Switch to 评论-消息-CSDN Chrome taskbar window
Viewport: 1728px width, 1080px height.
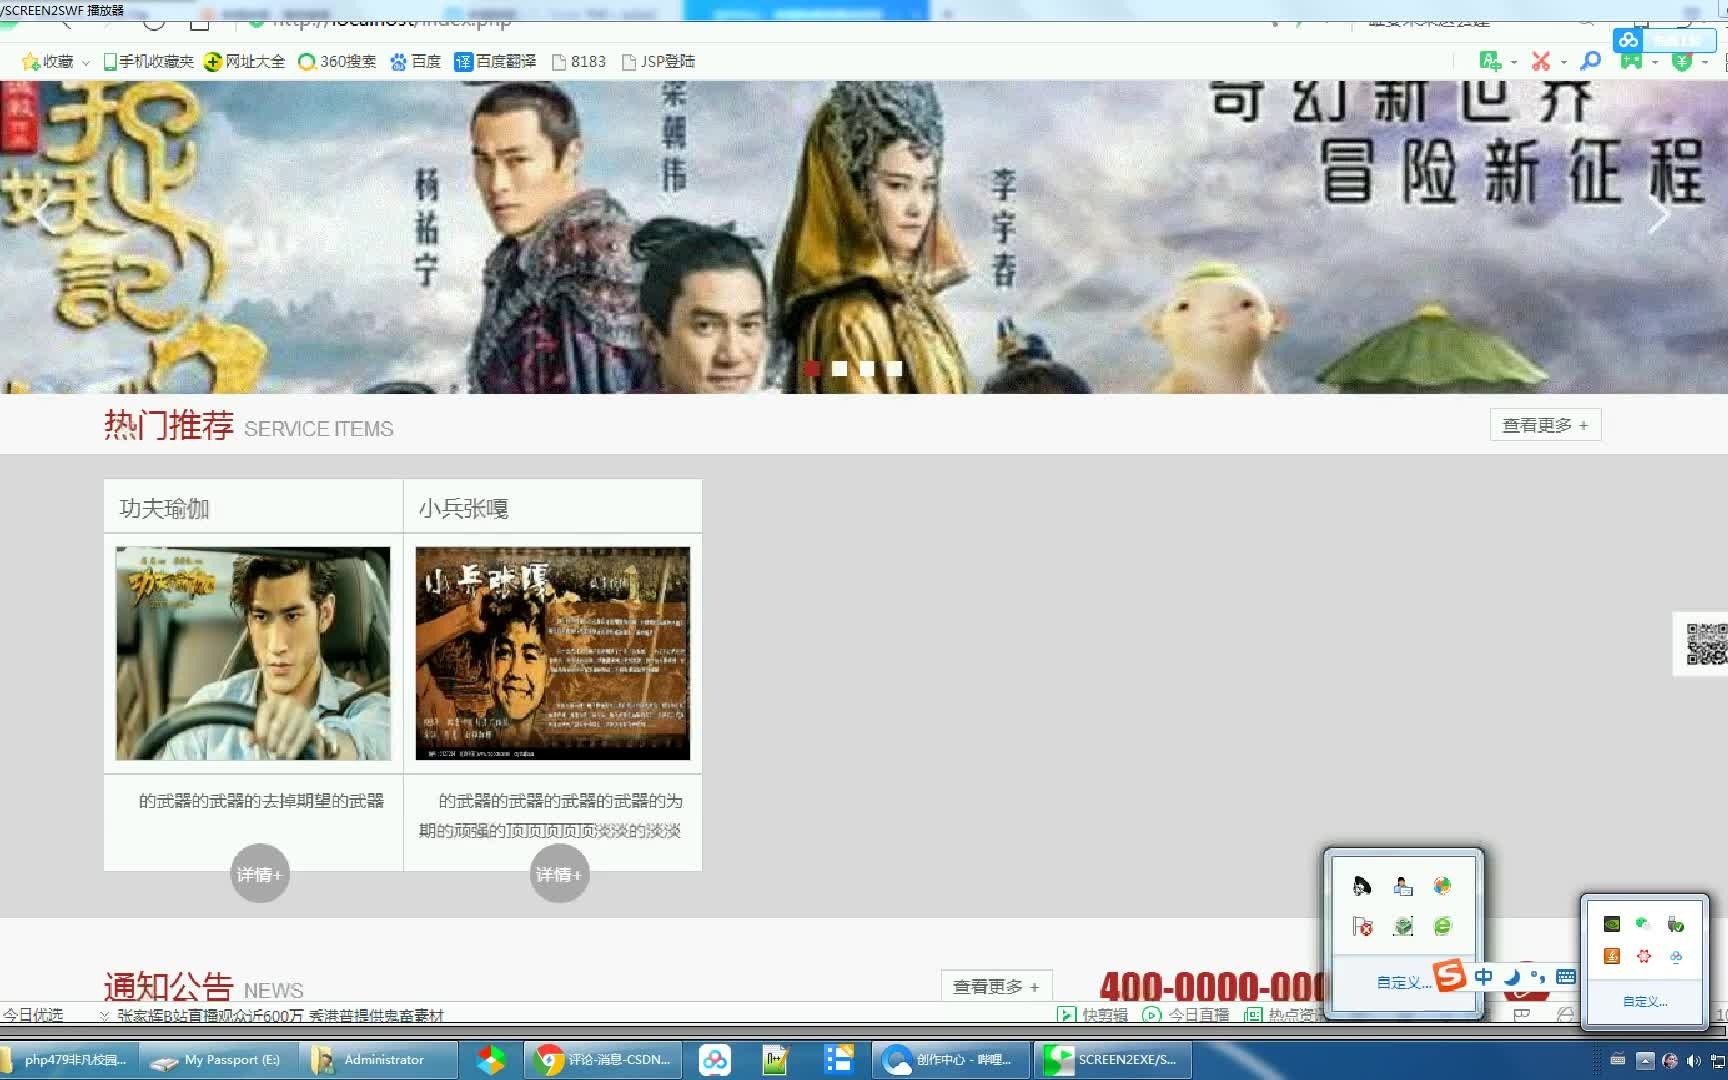pyautogui.click(x=604, y=1060)
